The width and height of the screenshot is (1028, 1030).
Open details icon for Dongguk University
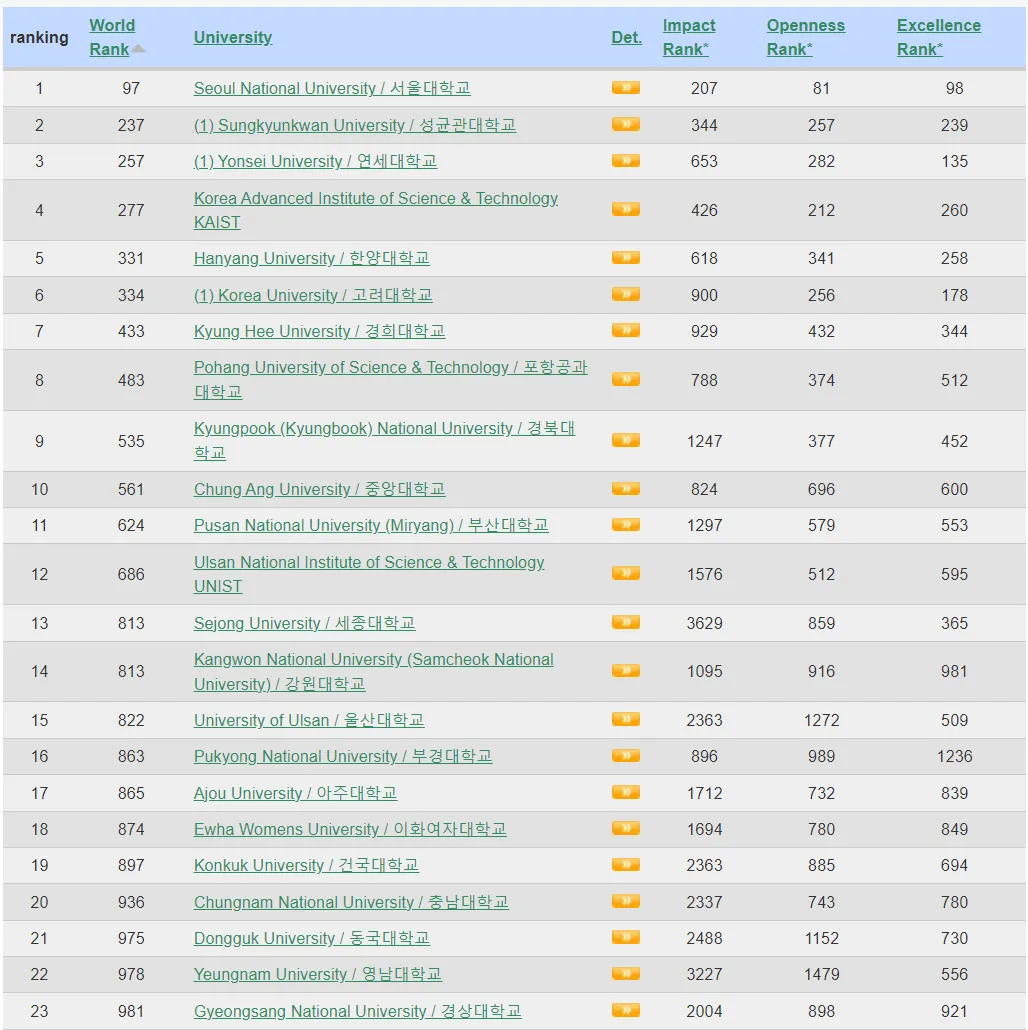click(625, 937)
